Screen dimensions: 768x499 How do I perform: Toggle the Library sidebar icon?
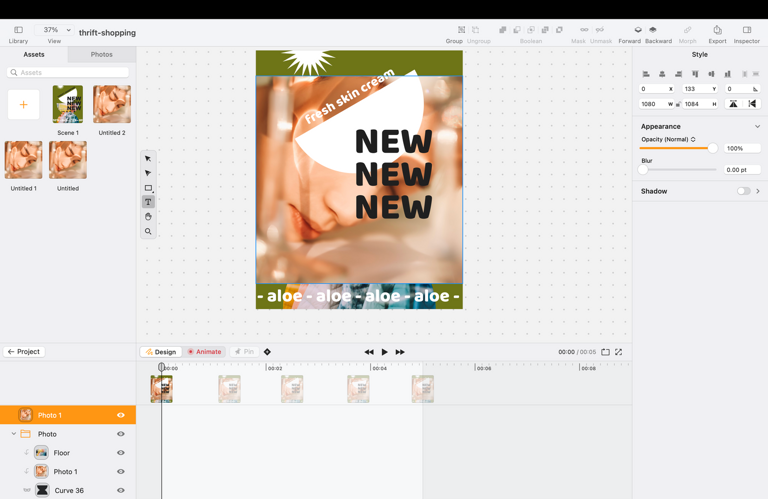(18, 30)
